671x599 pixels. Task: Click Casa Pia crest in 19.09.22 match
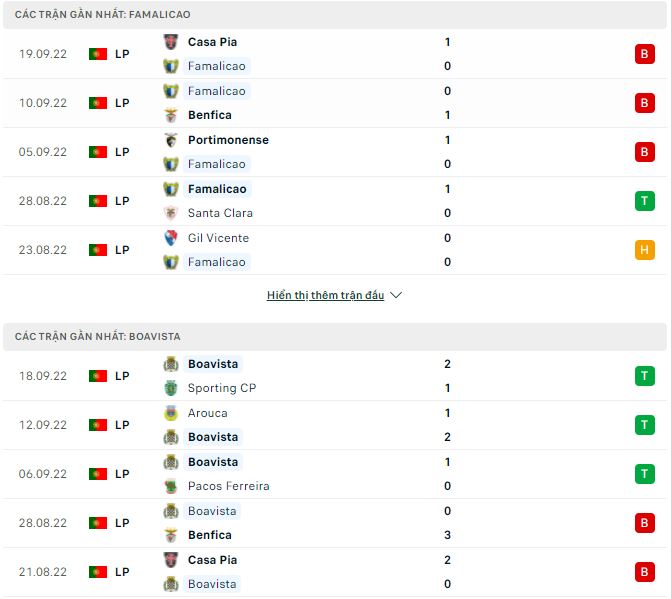pyautogui.click(x=171, y=42)
